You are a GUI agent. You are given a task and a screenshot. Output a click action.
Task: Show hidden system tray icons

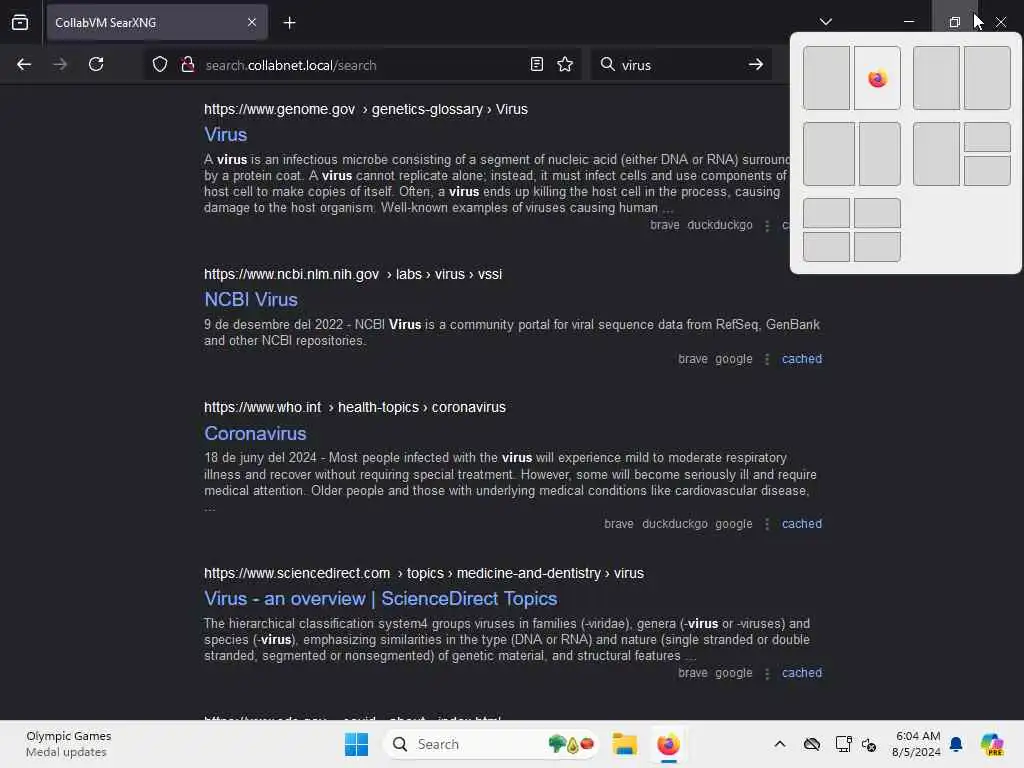pos(780,744)
